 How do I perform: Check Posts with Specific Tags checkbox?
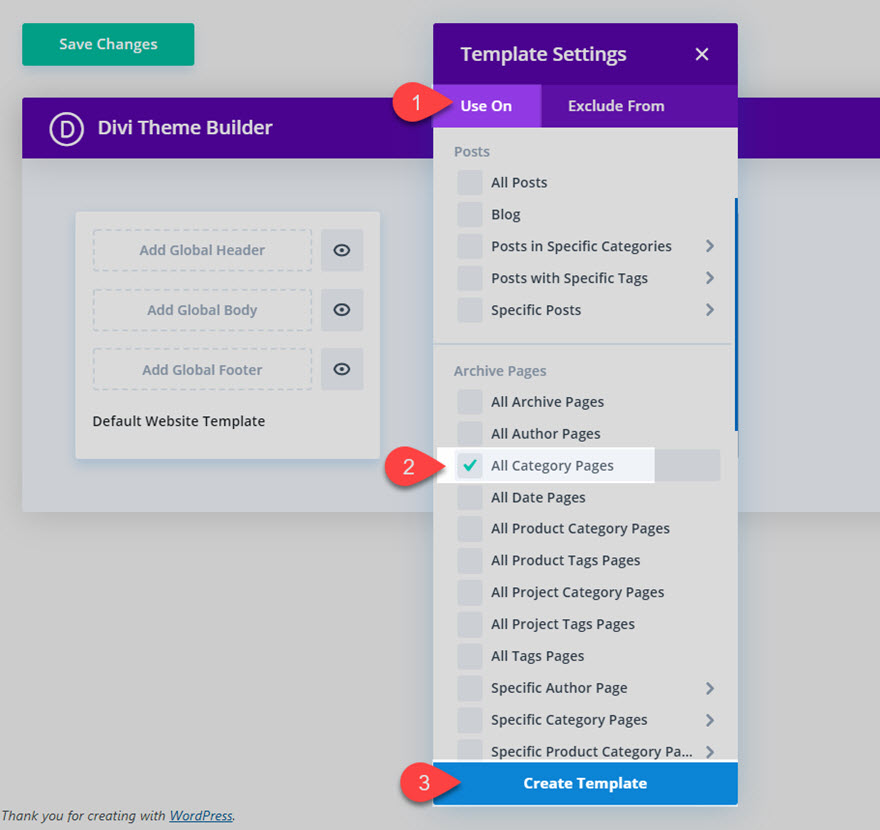point(469,278)
